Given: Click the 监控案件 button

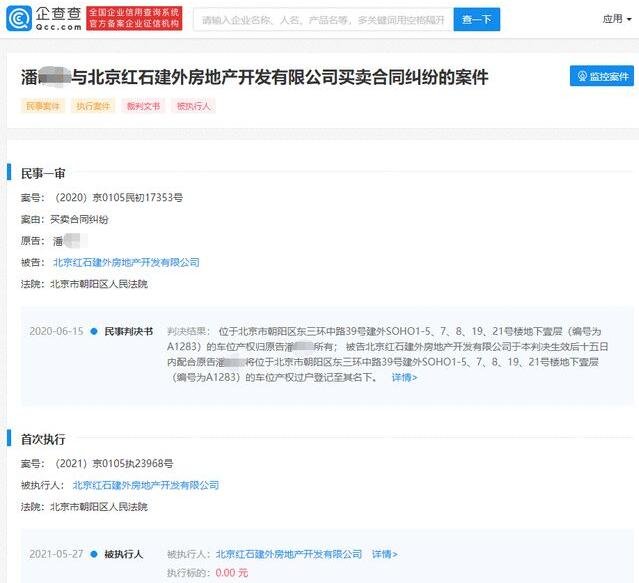Looking at the screenshot, I should 602,76.
